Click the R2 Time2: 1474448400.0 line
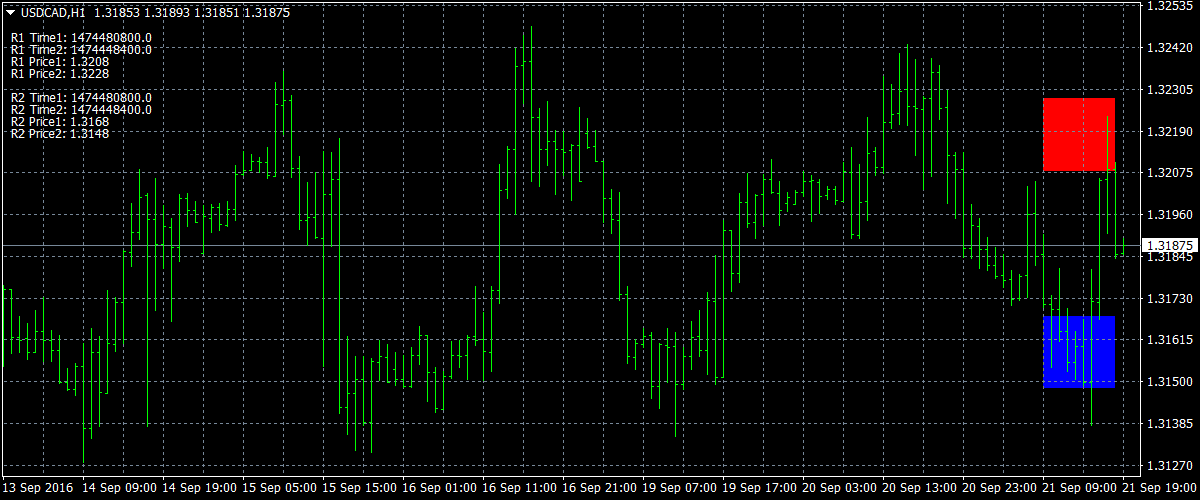The height and width of the screenshot is (500, 1200). tap(81, 110)
